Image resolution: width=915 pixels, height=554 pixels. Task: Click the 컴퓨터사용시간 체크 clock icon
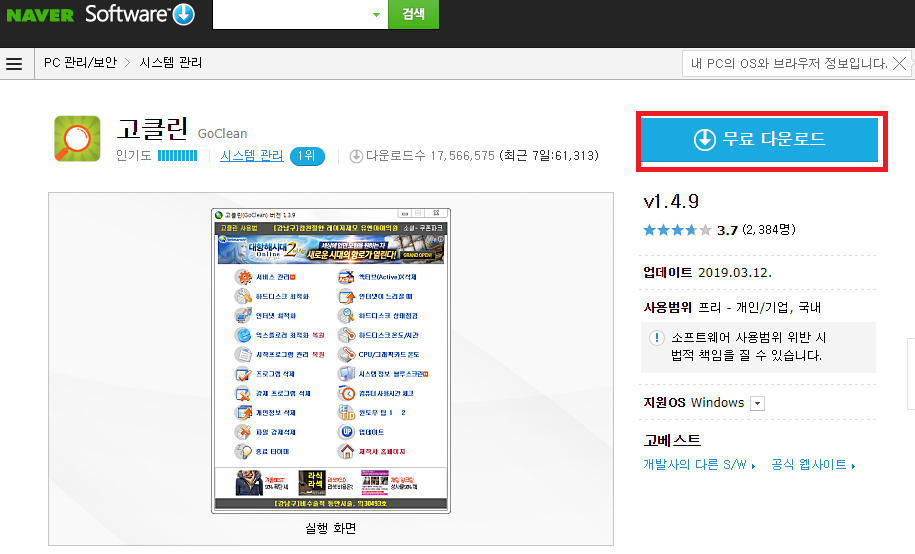tap(347, 393)
